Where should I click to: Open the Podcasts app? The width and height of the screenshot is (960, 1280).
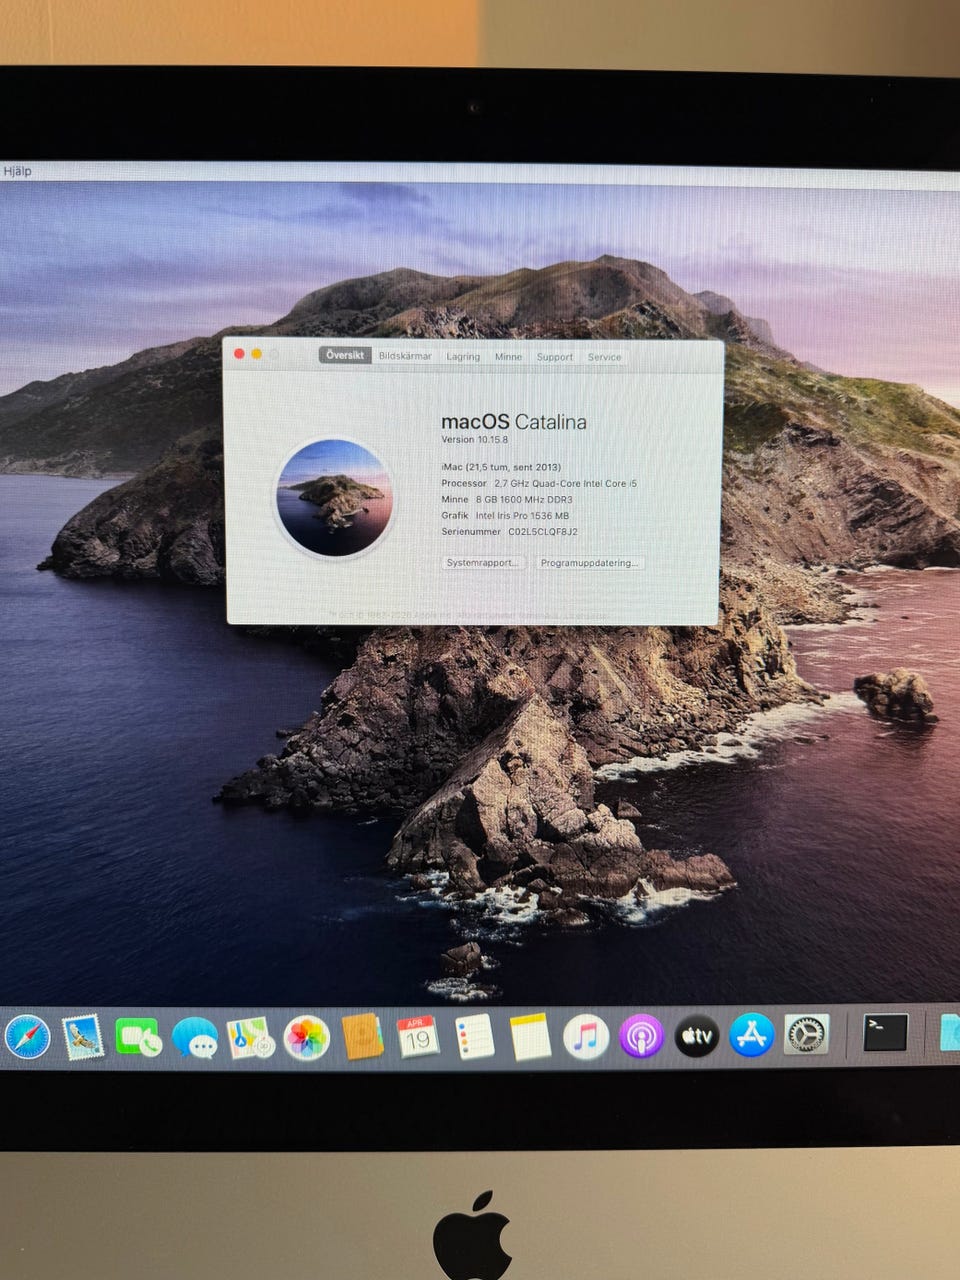[x=642, y=1037]
